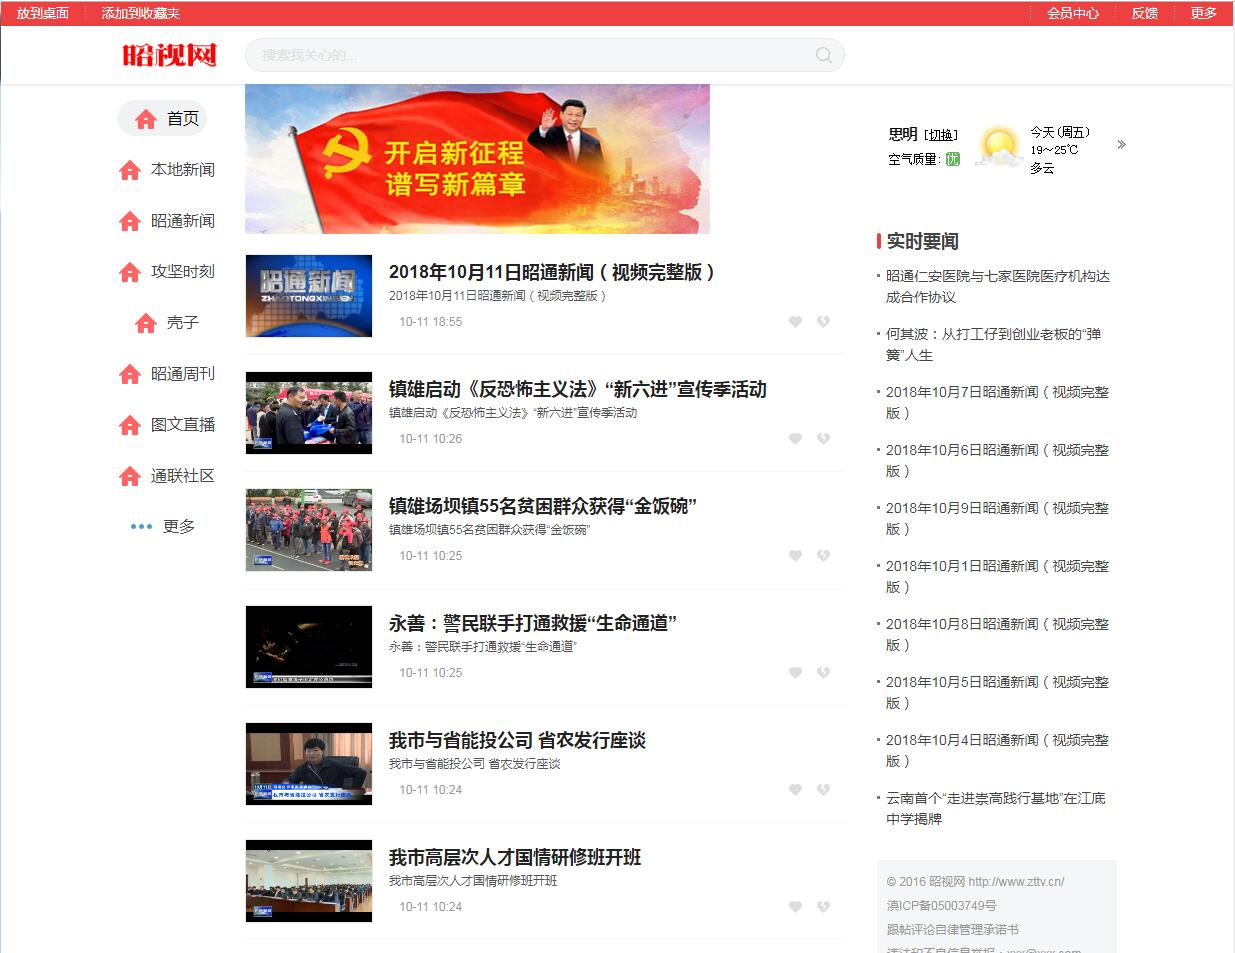The height and width of the screenshot is (953, 1235).
Task: Open thumbnail of 我市与省能投公司 article
Action: [x=309, y=764]
